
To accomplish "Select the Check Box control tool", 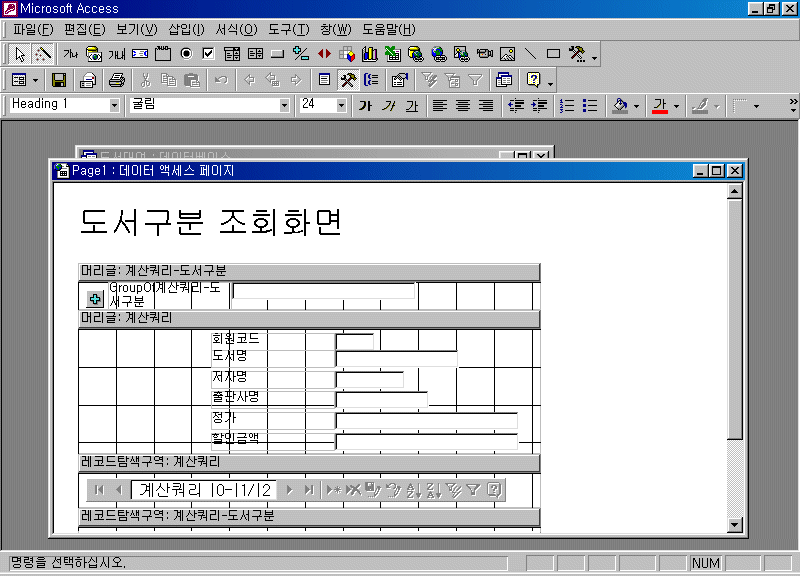I will pos(208,54).
